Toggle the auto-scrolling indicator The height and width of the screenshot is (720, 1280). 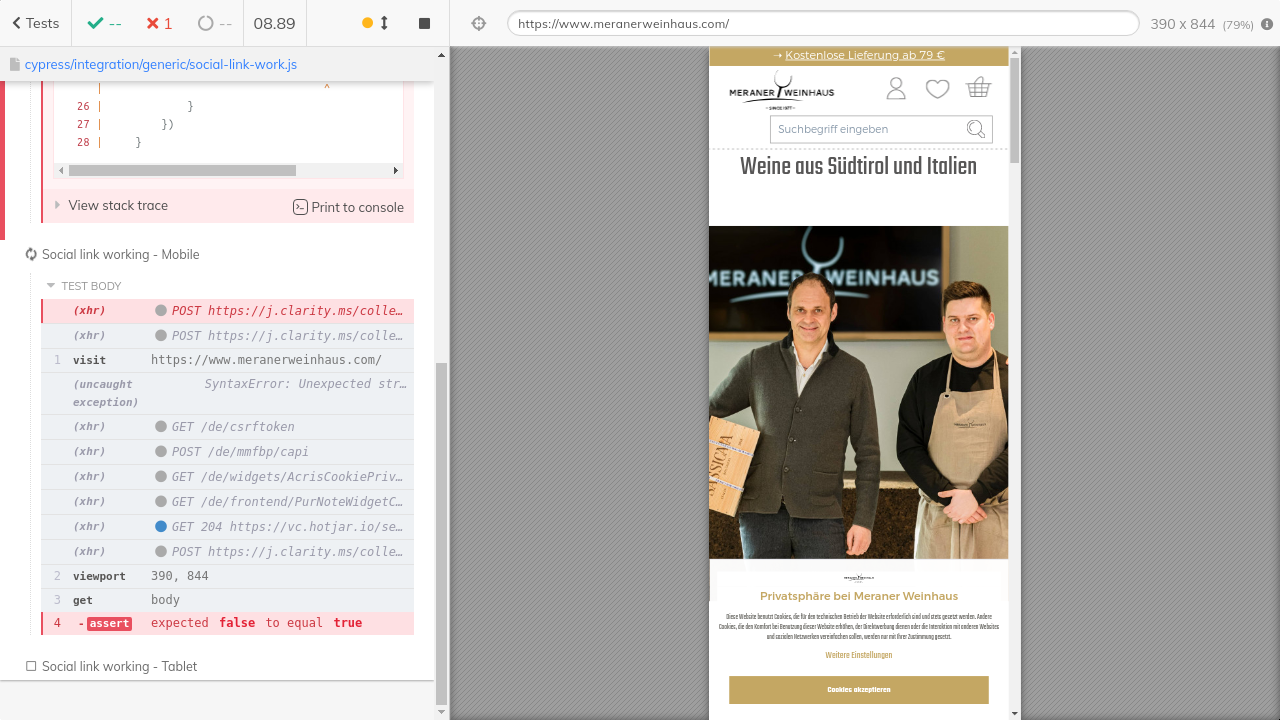(375, 23)
